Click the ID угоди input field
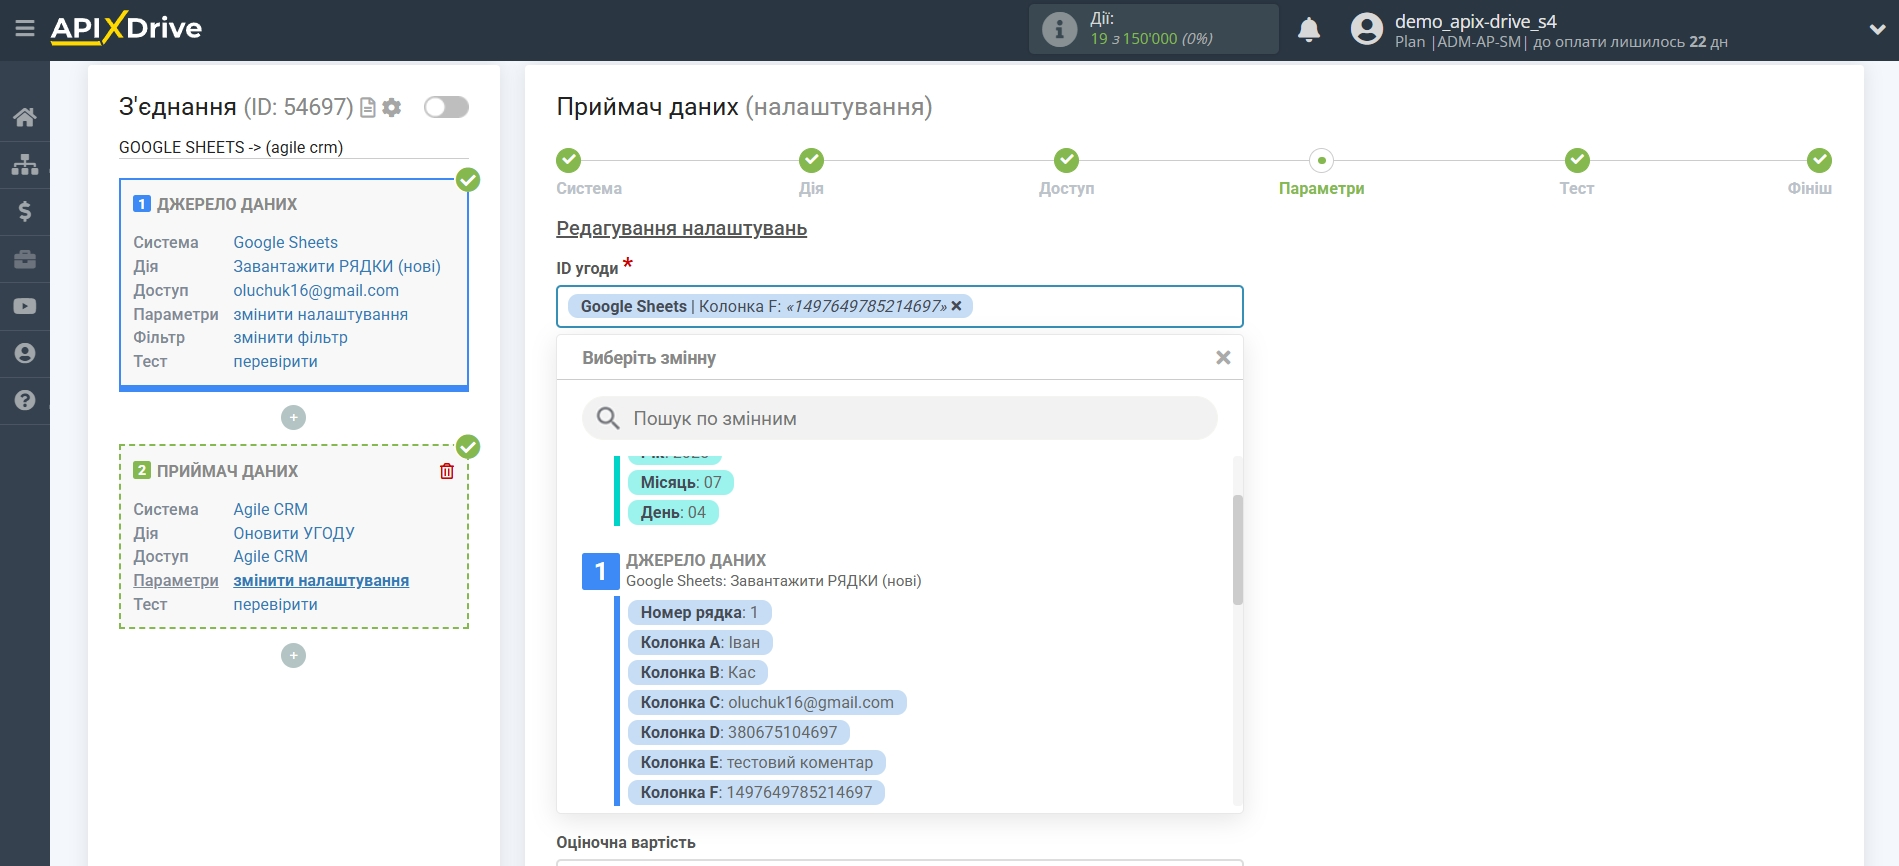Viewport: 1899px width, 866px height. pyautogui.click(x=900, y=306)
